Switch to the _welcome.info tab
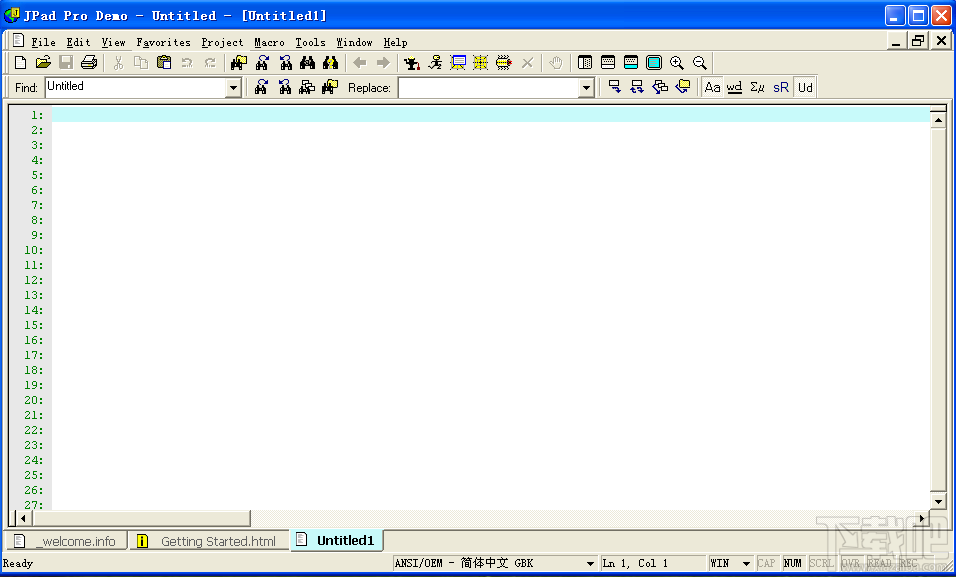 pyautogui.click(x=66, y=541)
